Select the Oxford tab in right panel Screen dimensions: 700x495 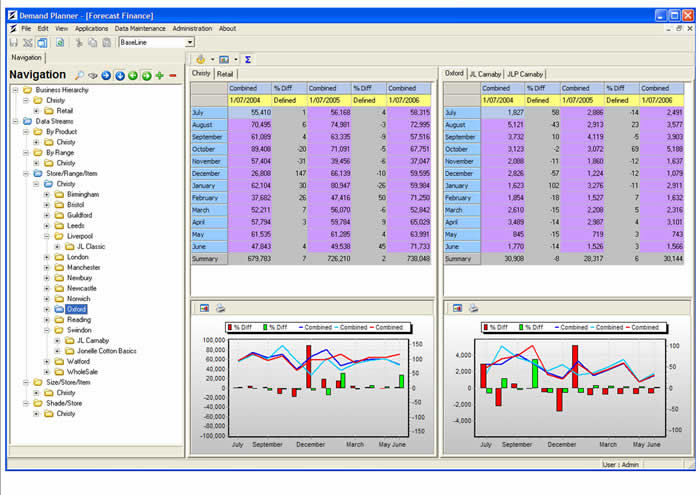pyautogui.click(x=454, y=73)
